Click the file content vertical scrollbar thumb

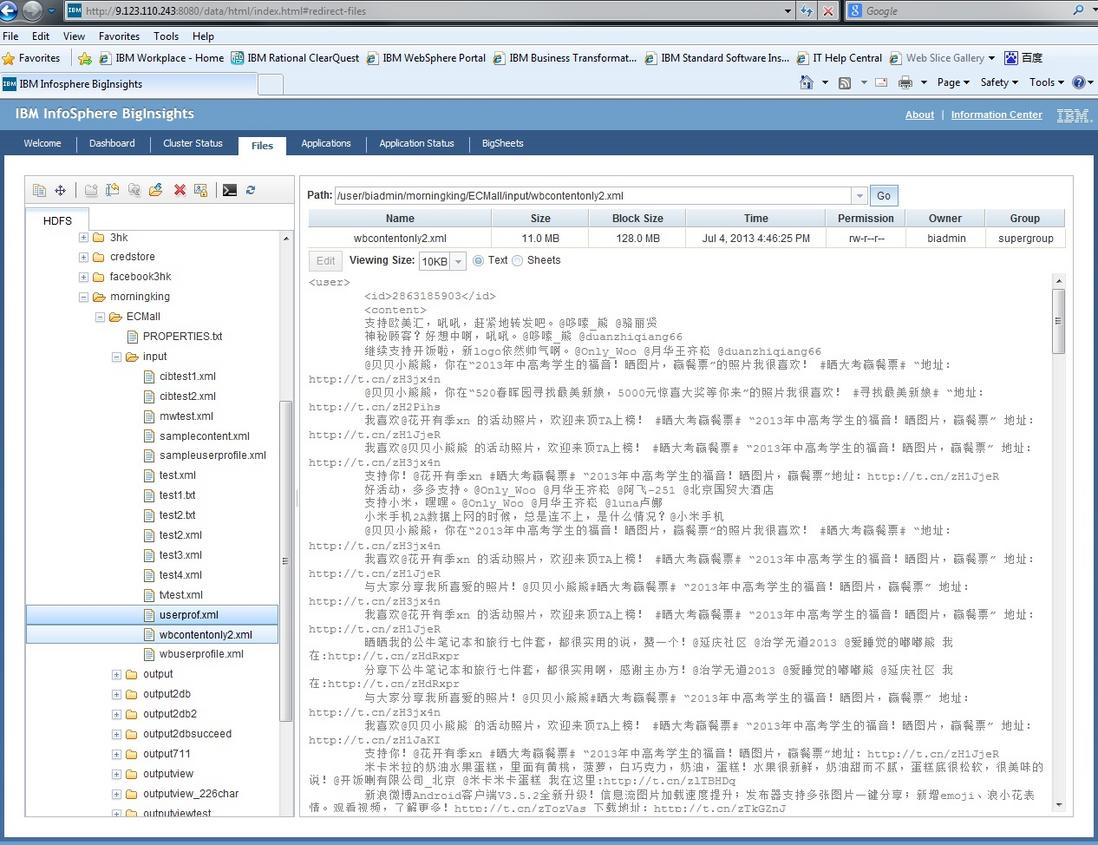pyautogui.click(x=1059, y=321)
